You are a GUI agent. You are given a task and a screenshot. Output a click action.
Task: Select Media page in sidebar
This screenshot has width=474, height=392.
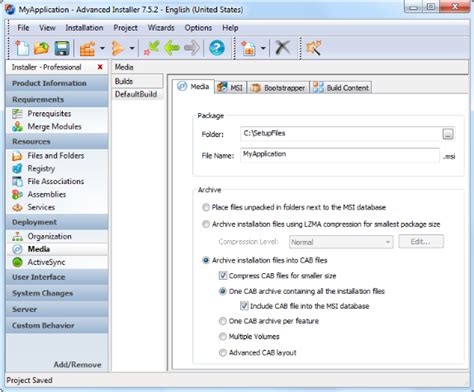57,249
